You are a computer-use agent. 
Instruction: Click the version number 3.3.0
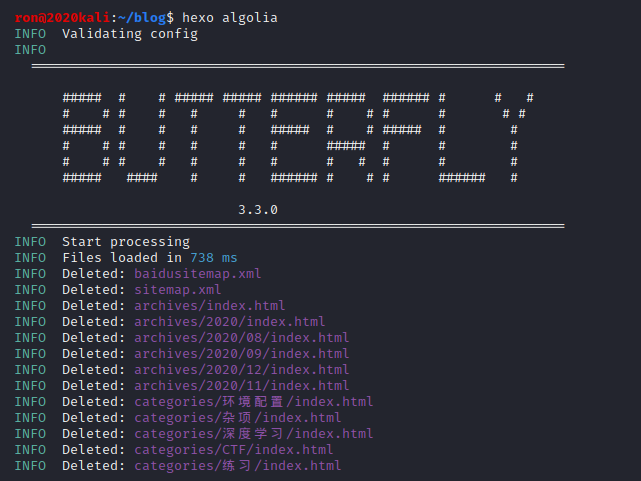click(x=258, y=210)
